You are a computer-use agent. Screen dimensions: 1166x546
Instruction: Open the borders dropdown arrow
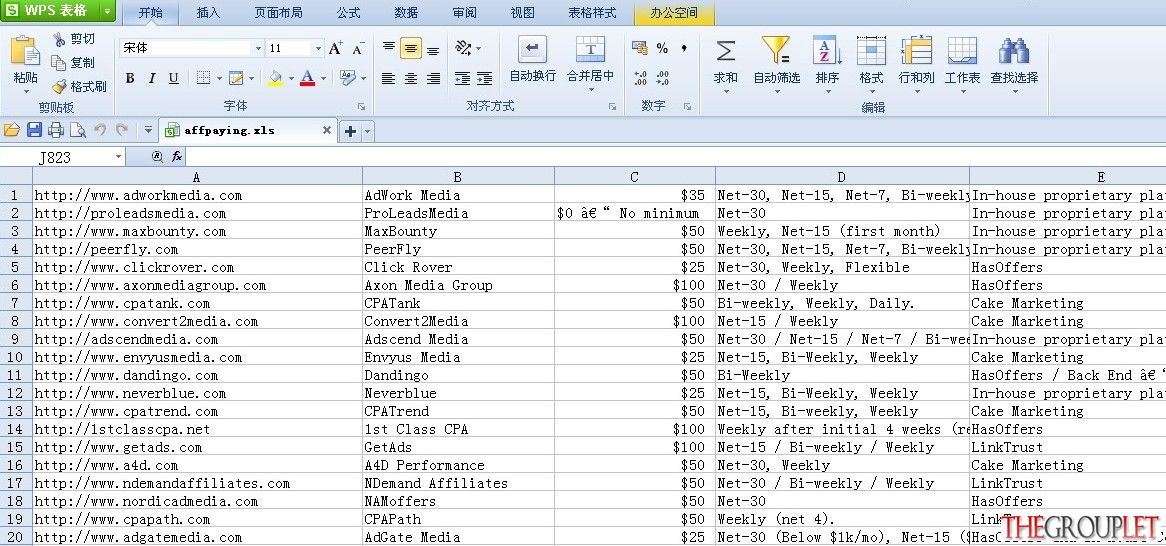[219, 78]
